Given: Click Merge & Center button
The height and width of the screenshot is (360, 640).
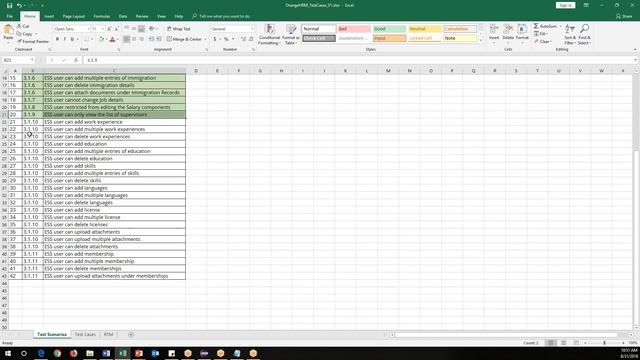Looking at the screenshot, I should [x=184, y=39].
